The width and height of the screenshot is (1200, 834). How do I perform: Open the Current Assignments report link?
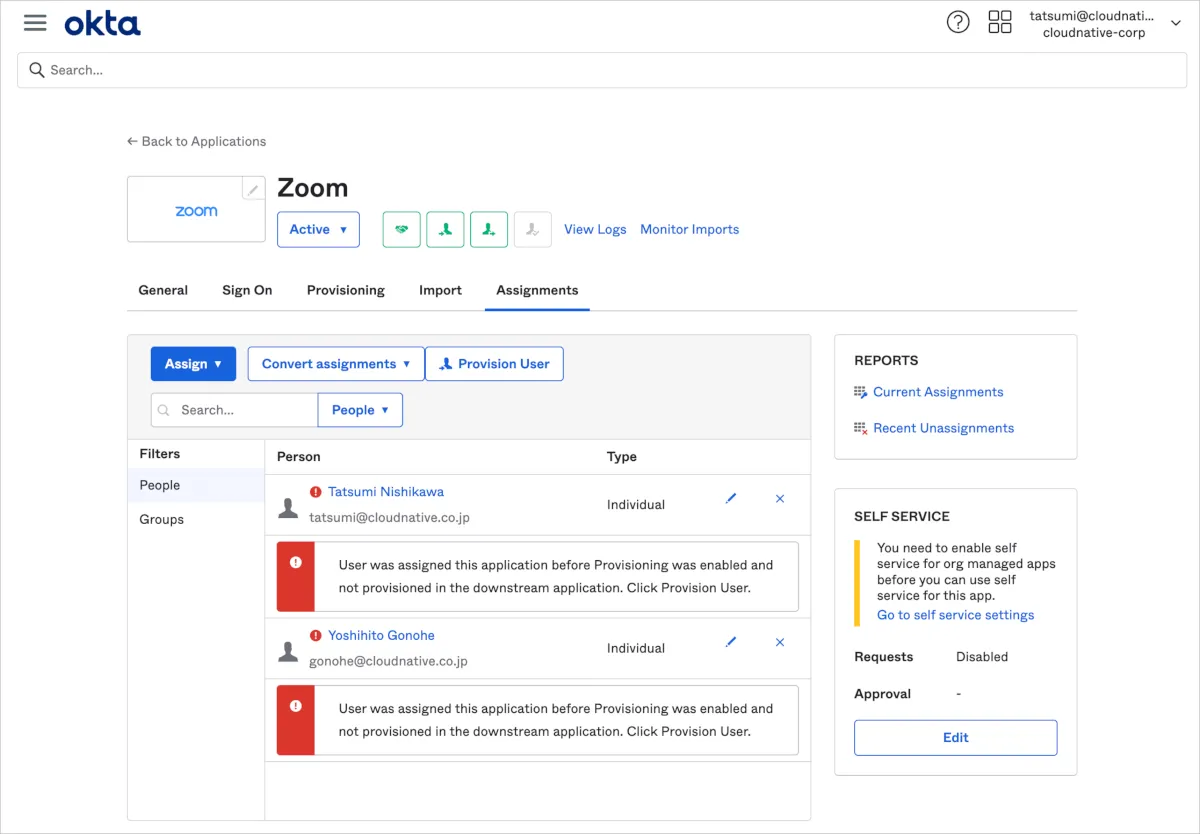[937, 392]
